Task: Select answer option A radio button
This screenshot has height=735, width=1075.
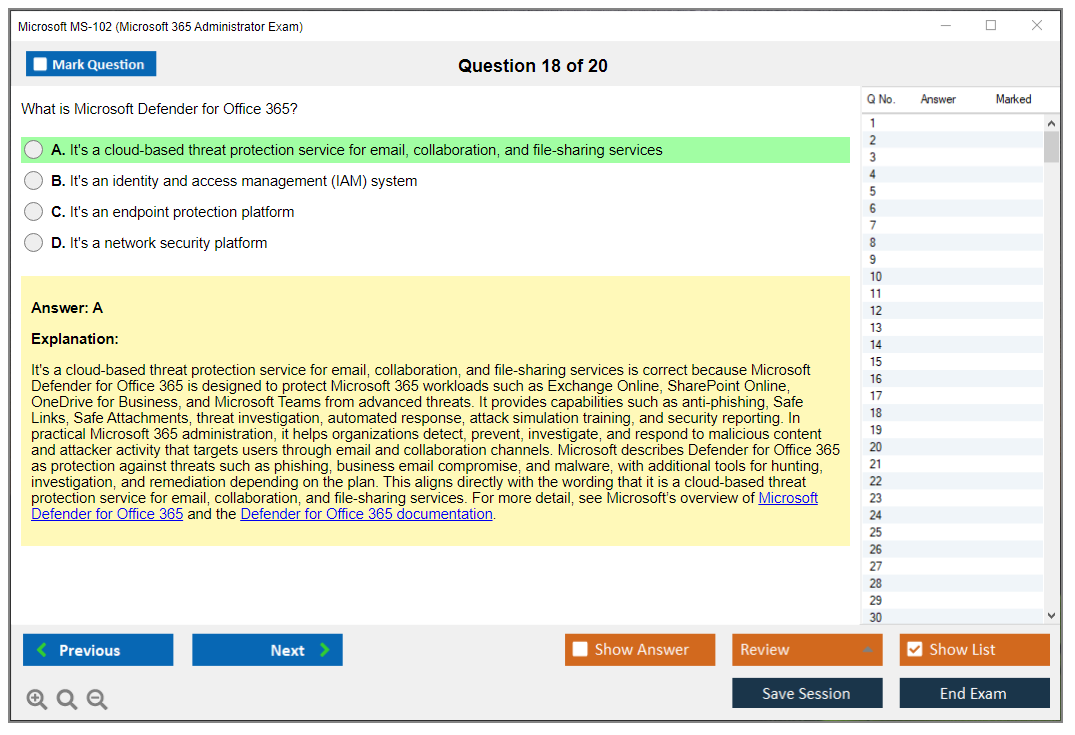Action: point(34,149)
